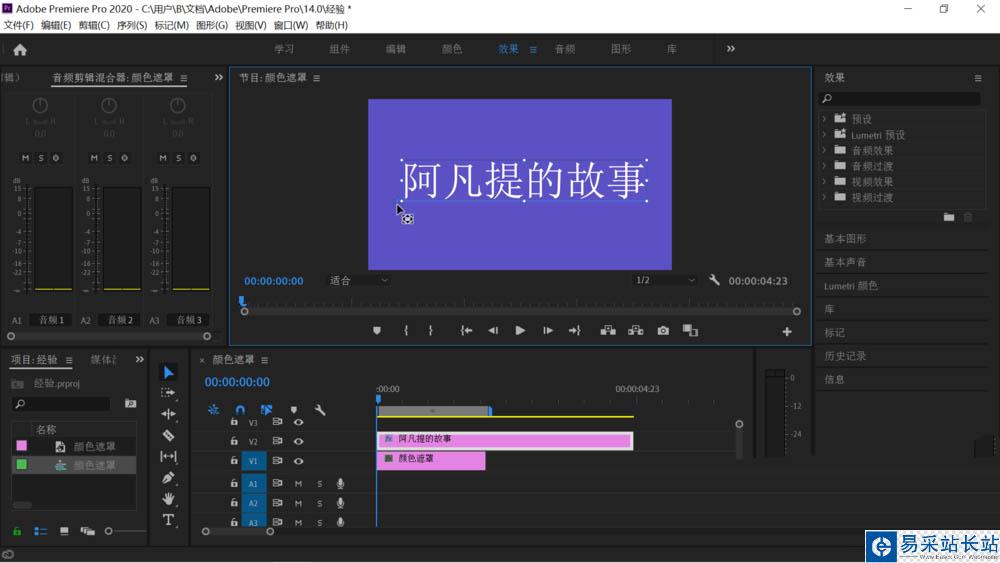Image resolution: width=1000 pixels, height=563 pixels.
Task: Click the effects search field
Action: (900, 98)
